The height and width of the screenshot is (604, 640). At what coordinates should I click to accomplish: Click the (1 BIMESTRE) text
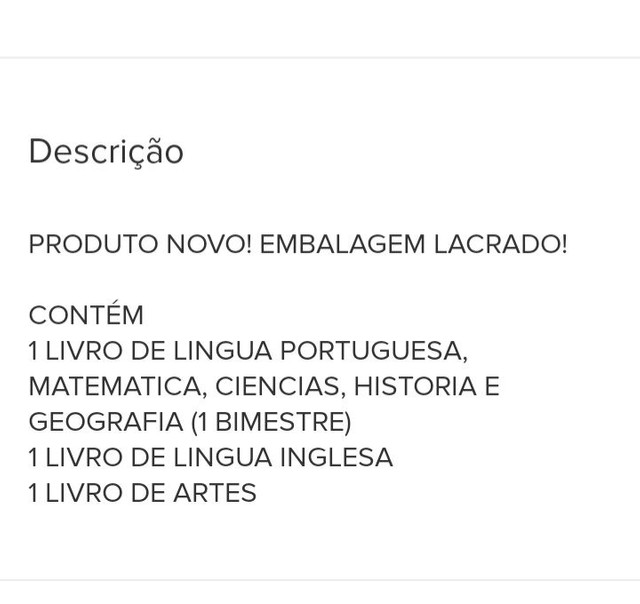point(271,422)
